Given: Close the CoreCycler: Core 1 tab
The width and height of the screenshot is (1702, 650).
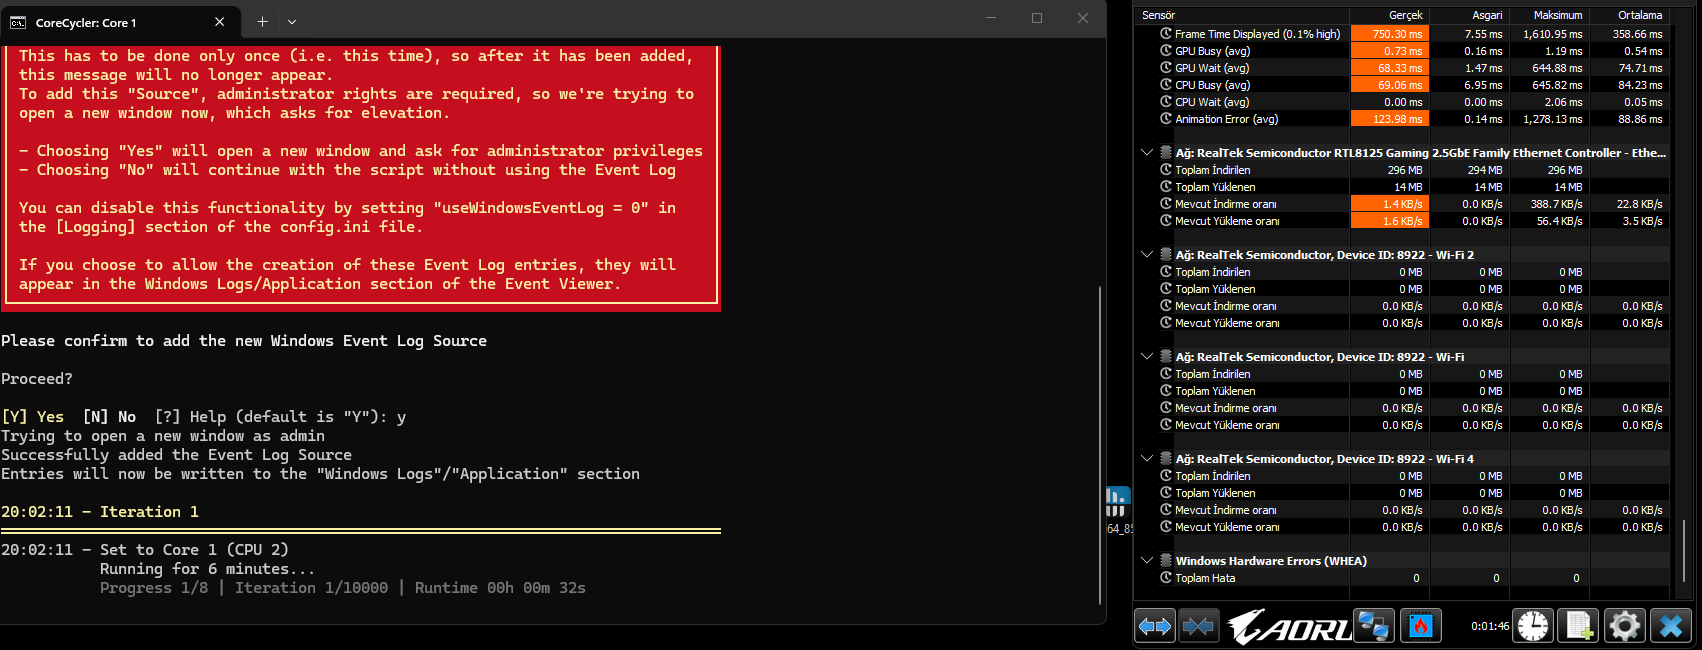Looking at the screenshot, I should [220, 22].
